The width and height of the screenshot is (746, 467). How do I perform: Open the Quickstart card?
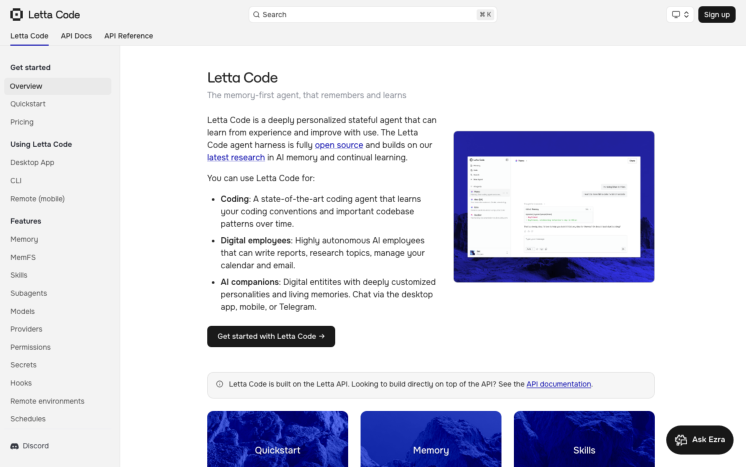277,439
